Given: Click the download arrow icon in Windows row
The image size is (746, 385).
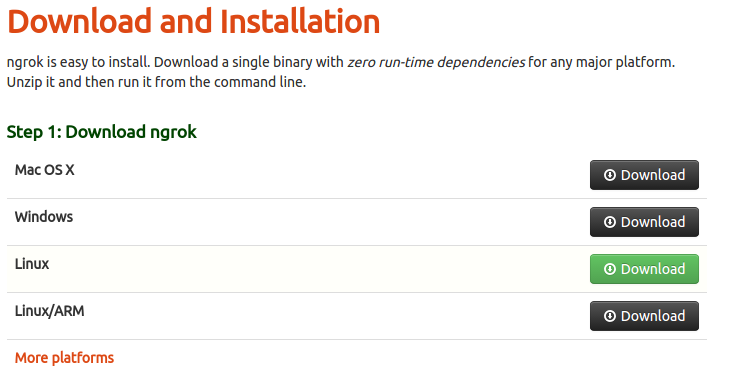Looking at the screenshot, I should coord(610,222).
